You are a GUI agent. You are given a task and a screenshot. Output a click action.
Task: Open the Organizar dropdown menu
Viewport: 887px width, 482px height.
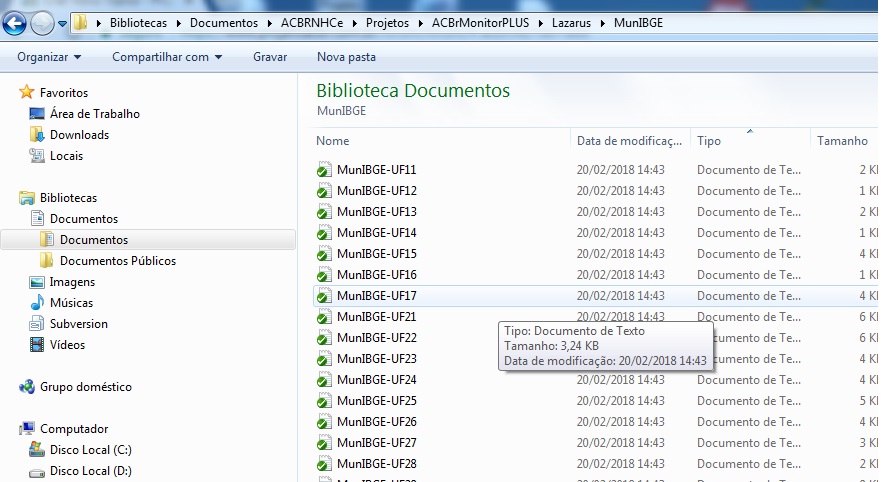[49, 57]
